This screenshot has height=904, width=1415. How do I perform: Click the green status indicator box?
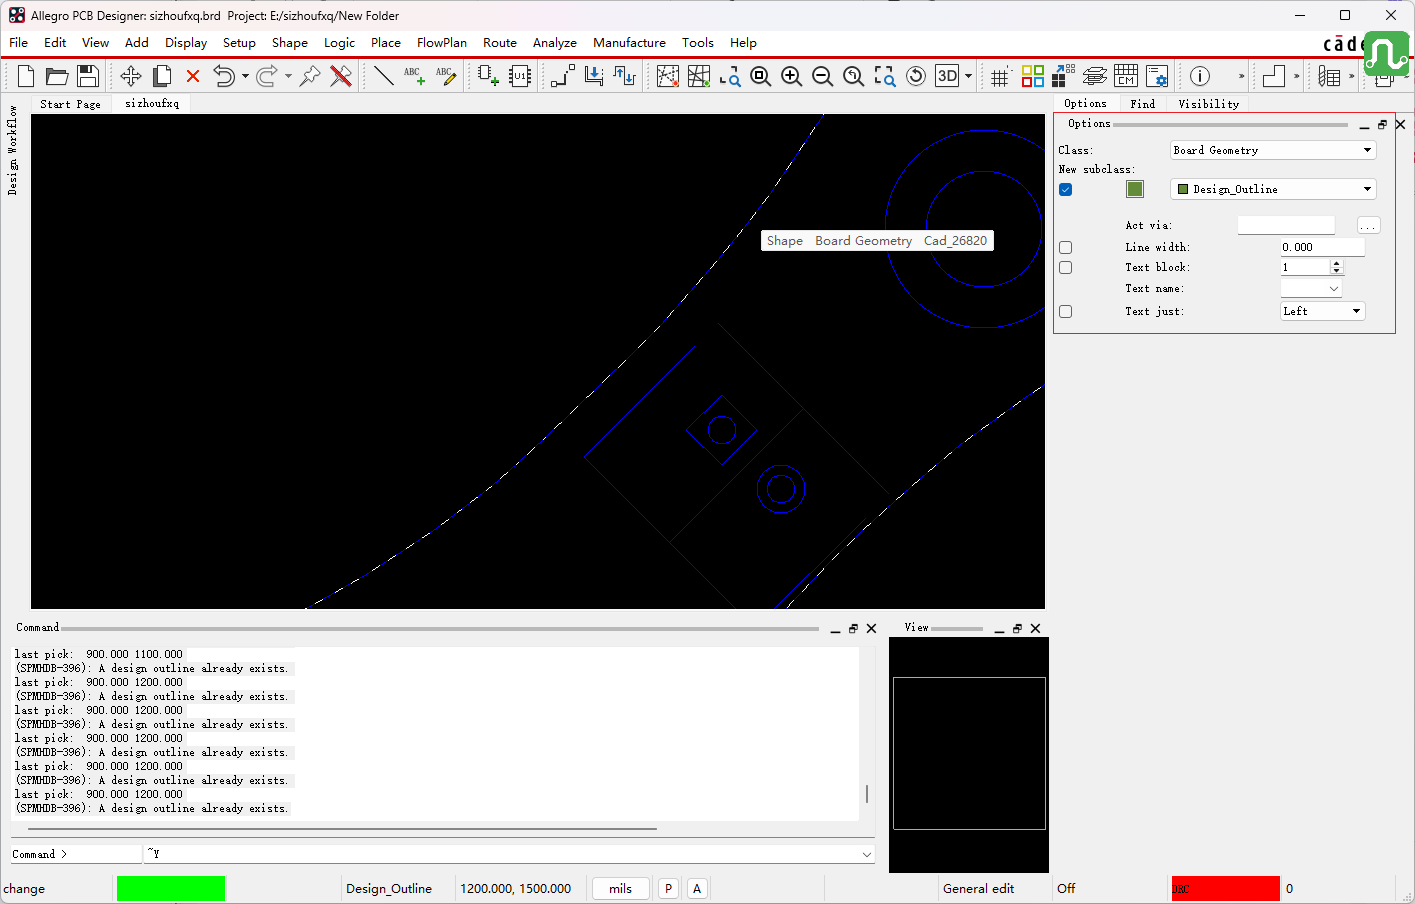coord(171,888)
